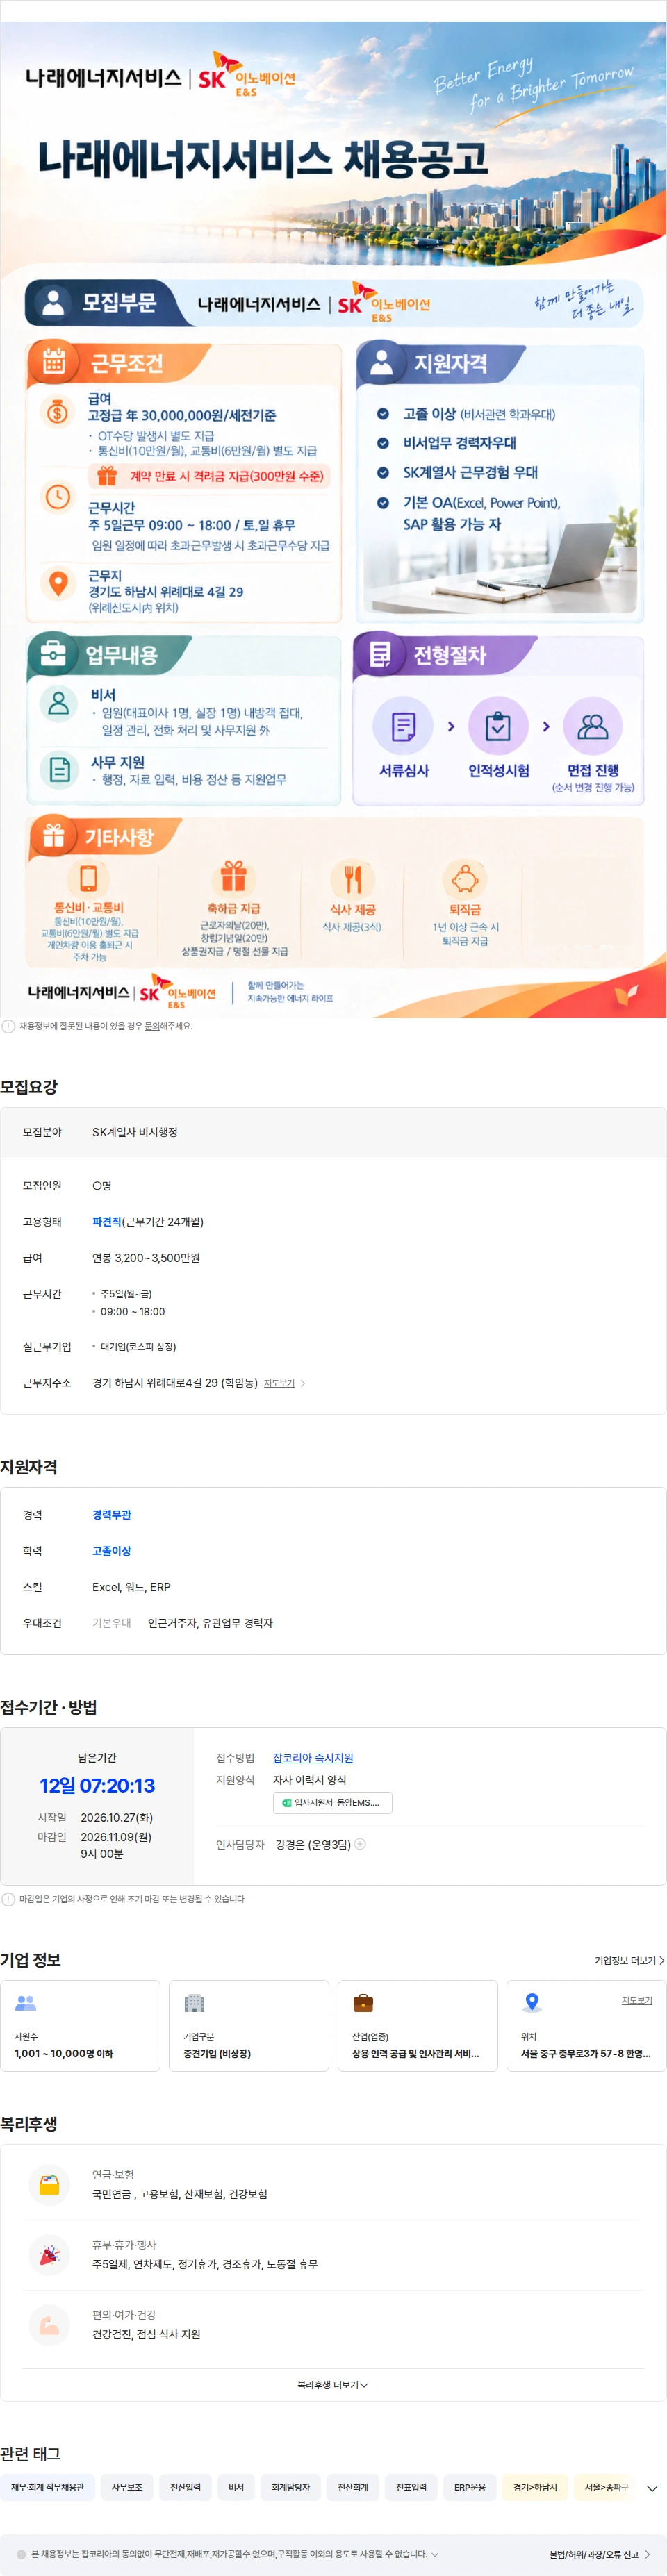Click the 서류심사 document step icon
This screenshot has height=2576, width=667.
(403, 726)
